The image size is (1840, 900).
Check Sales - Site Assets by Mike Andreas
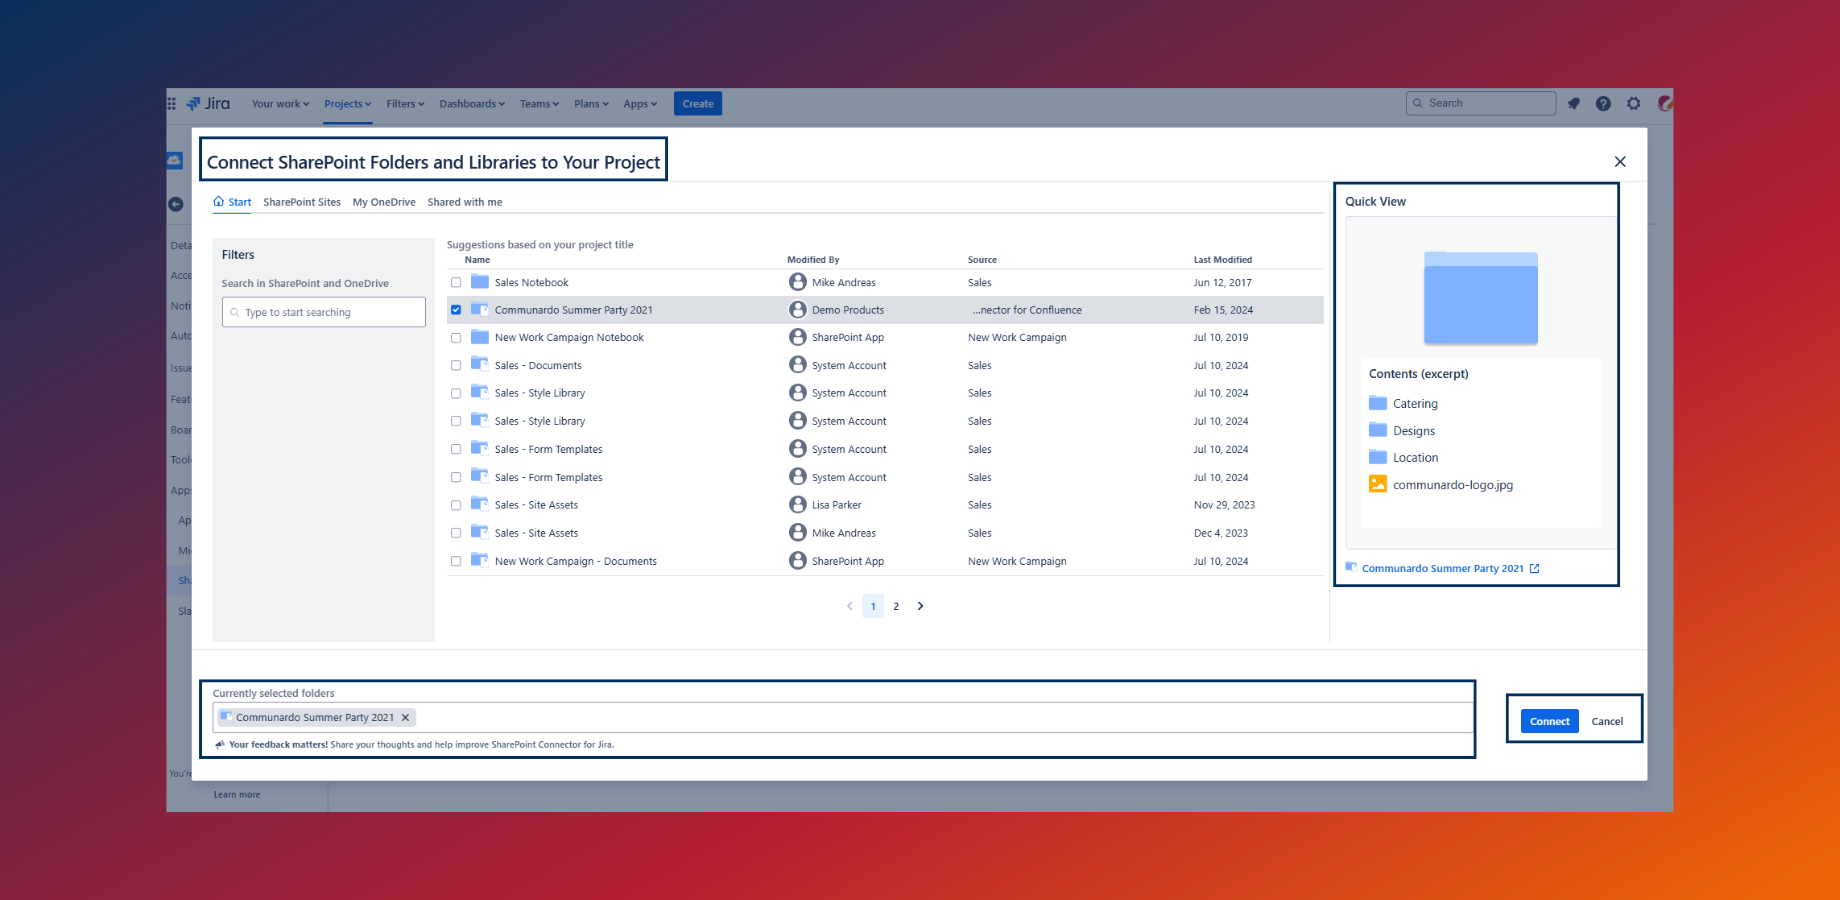pos(456,533)
